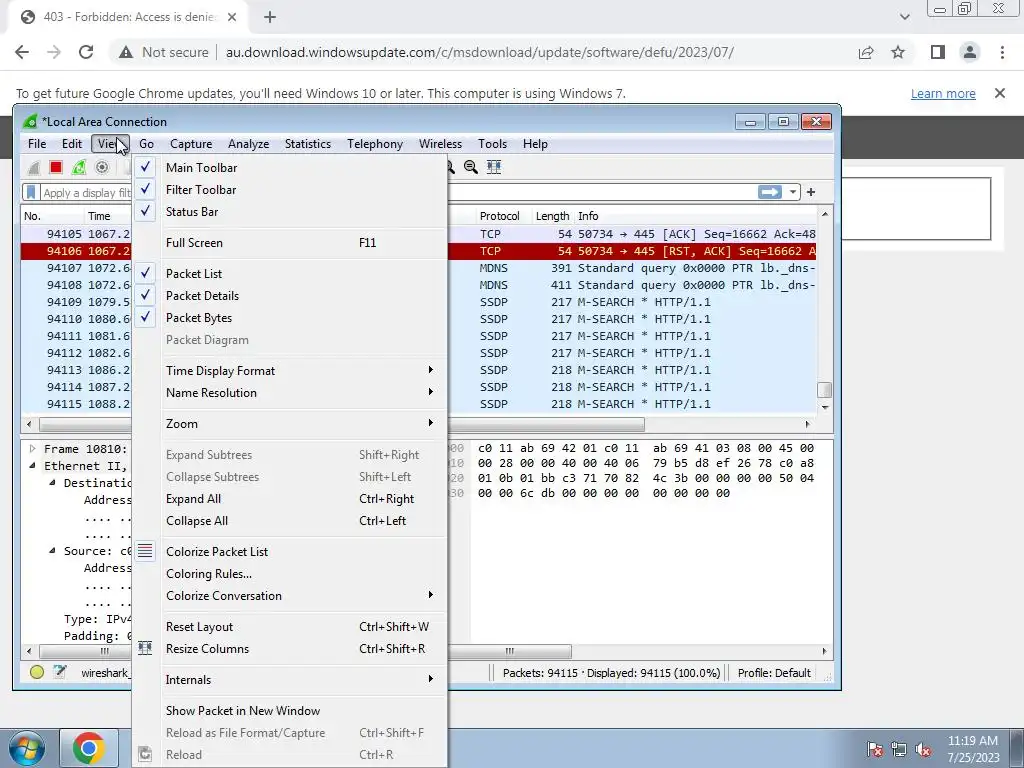Open Colorize Conversation submenu

[290, 596]
